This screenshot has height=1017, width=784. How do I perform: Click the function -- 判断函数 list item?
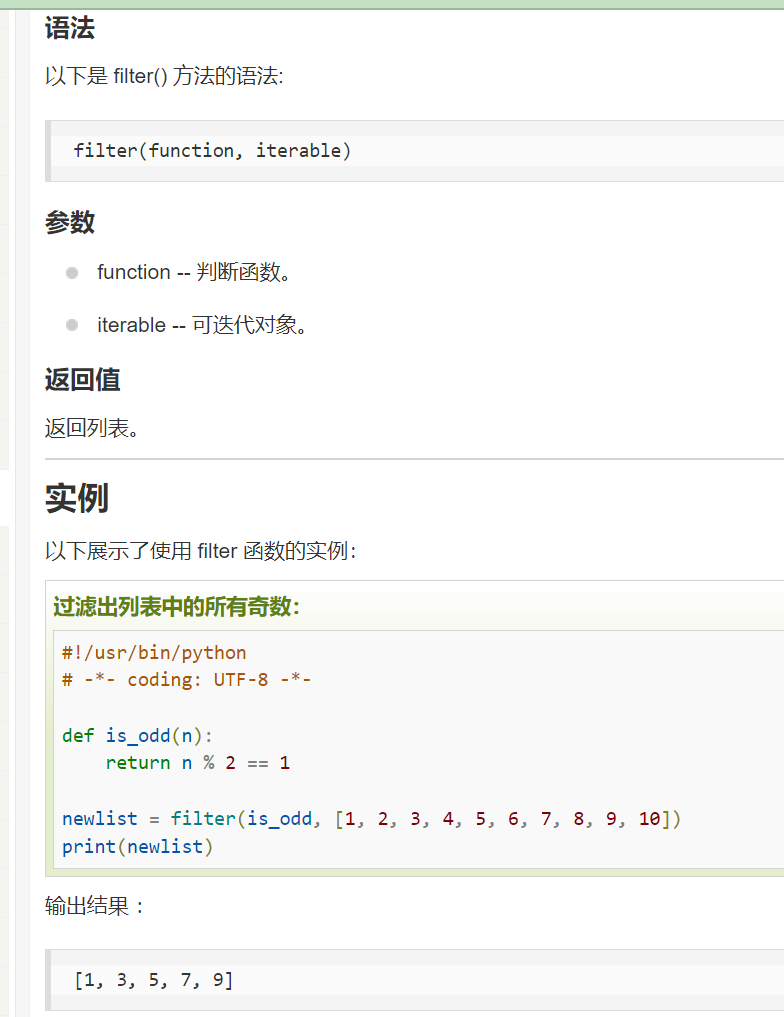pos(194,272)
